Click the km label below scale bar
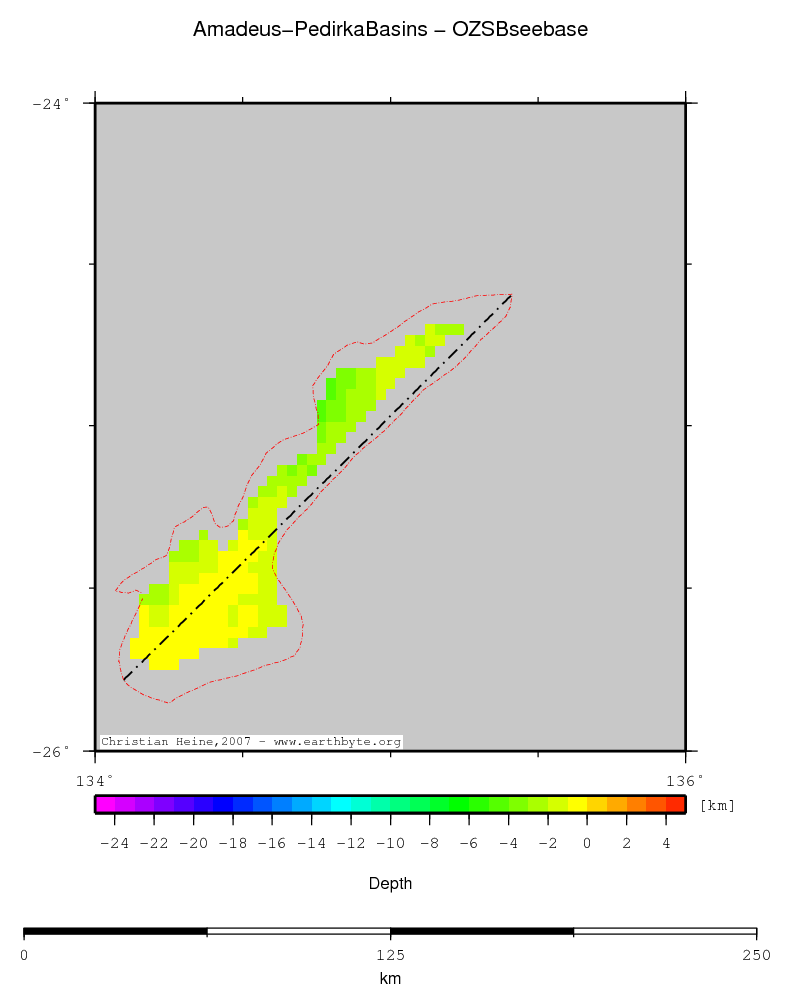Viewport: 790px width, 1005px height. 390,979
